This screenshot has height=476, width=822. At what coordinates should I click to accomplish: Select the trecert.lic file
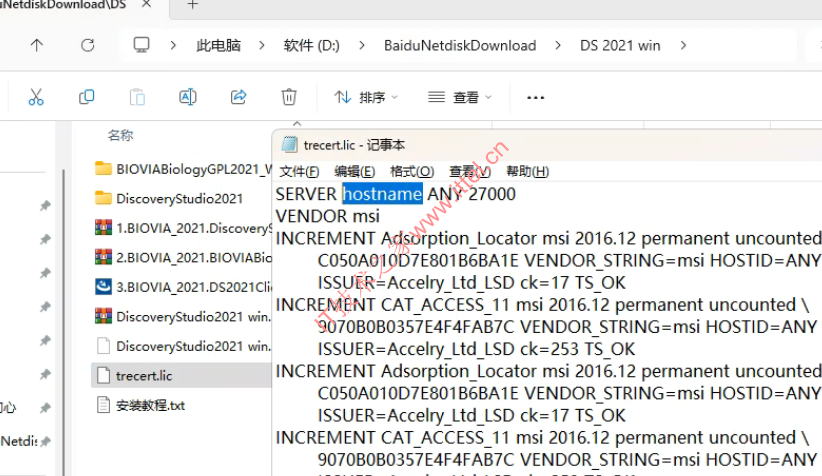pyautogui.click(x=181, y=375)
